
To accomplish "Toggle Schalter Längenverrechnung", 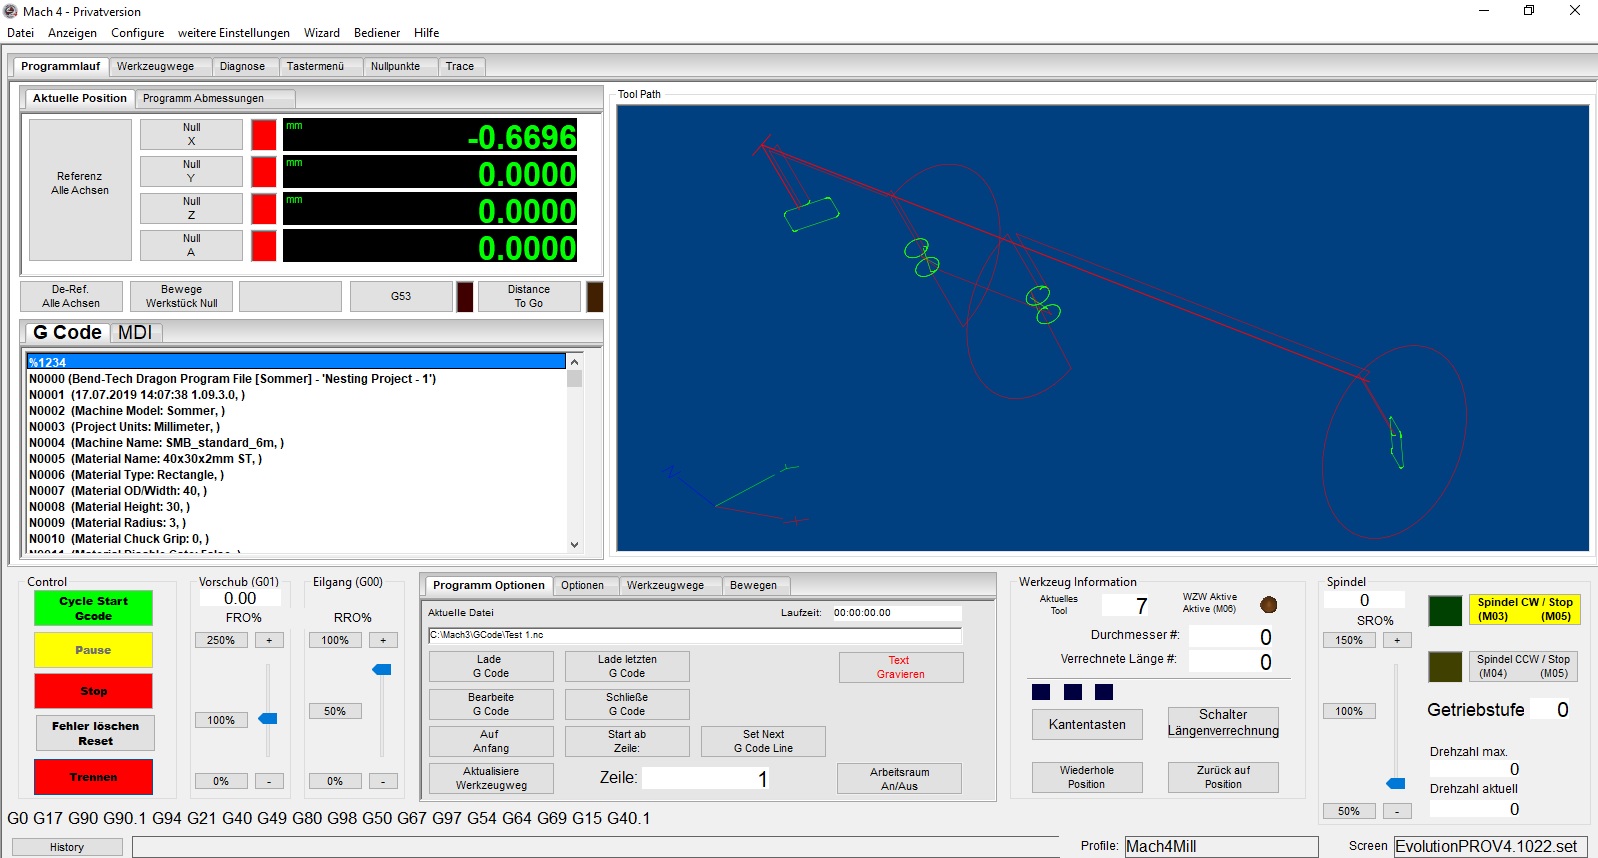I will pyautogui.click(x=1222, y=723).
